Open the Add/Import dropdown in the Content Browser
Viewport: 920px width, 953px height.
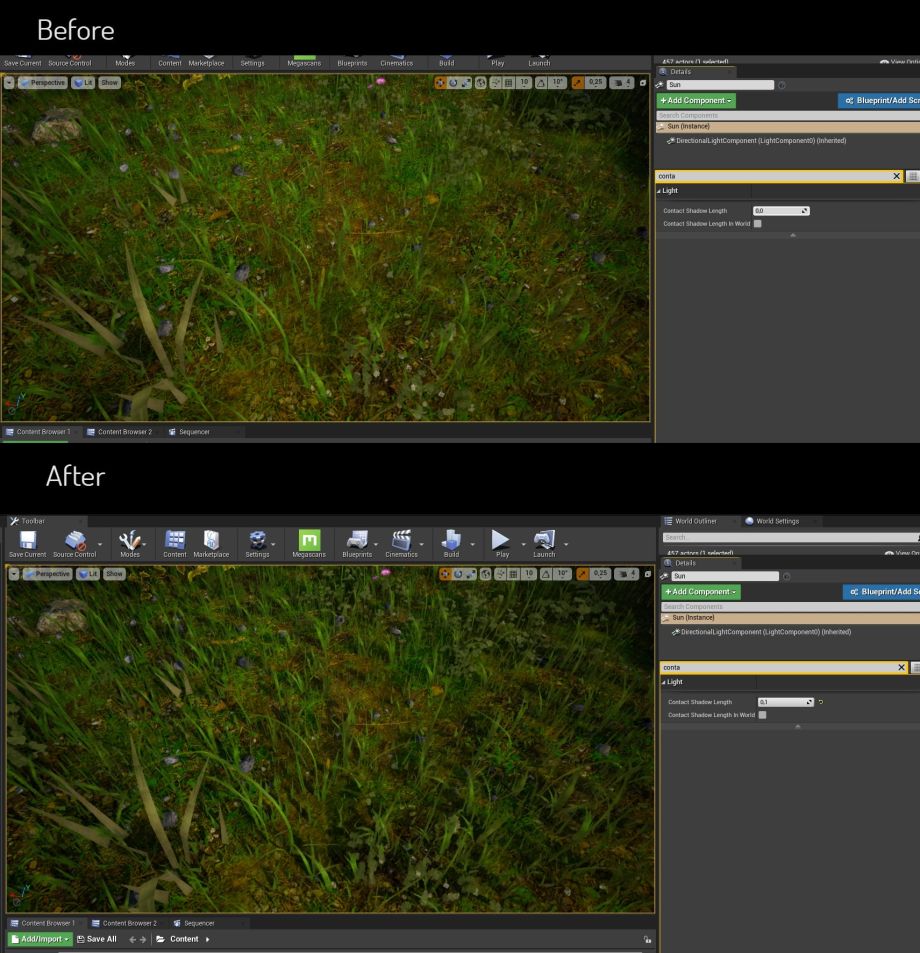pyautogui.click(x=41, y=939)
